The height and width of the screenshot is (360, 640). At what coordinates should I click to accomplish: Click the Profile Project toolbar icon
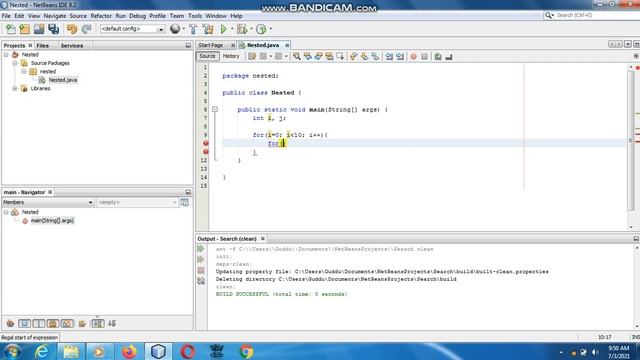(261, 29)
